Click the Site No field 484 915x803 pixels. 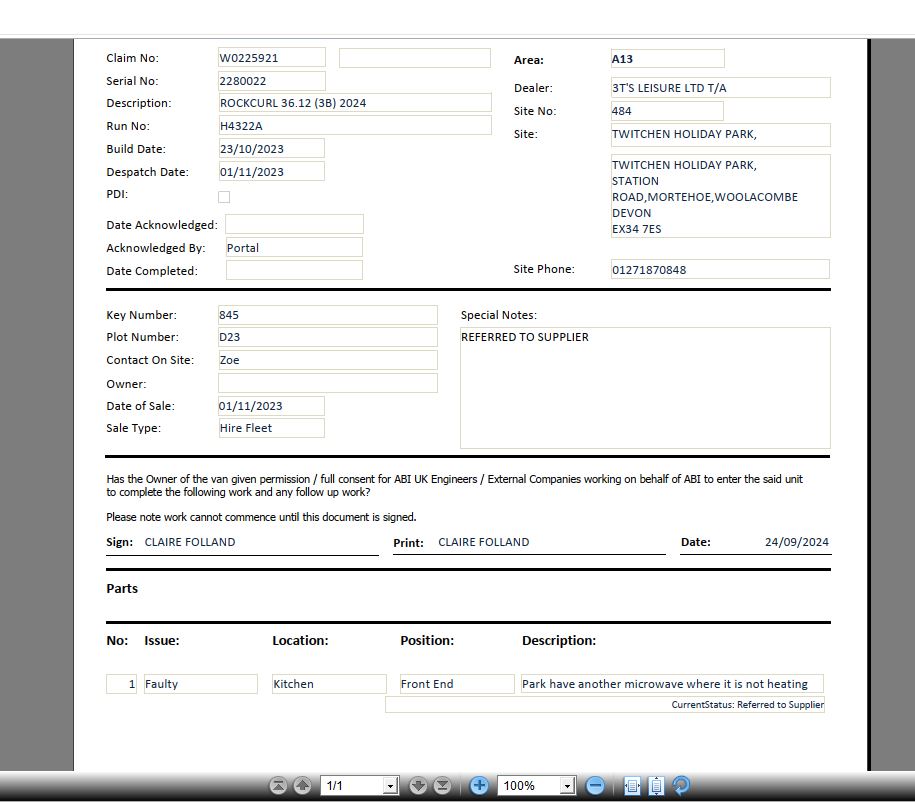(x=667, y=111)
